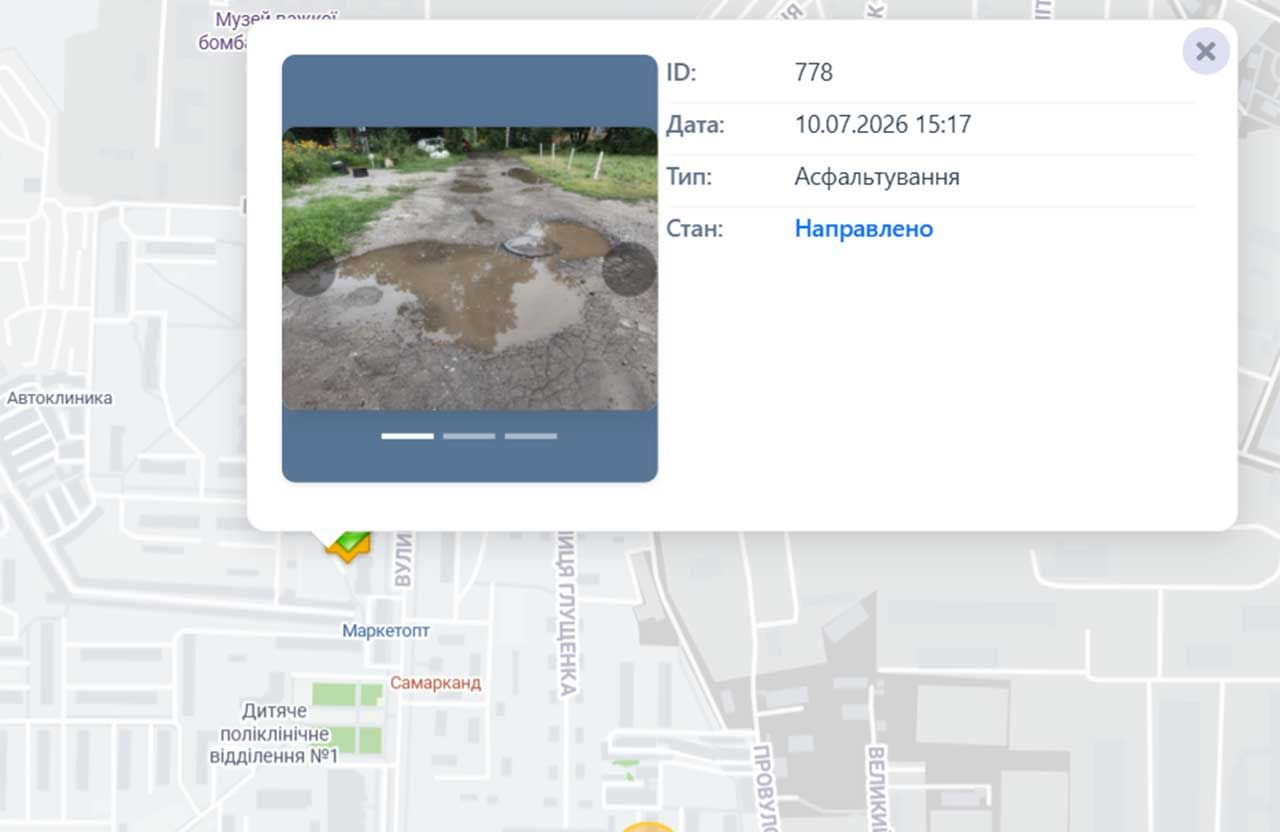Screen dimensions: 1280x832
Task: Click the Автоклиника map label
Action: pyautogui.click(x=60, y=398)
